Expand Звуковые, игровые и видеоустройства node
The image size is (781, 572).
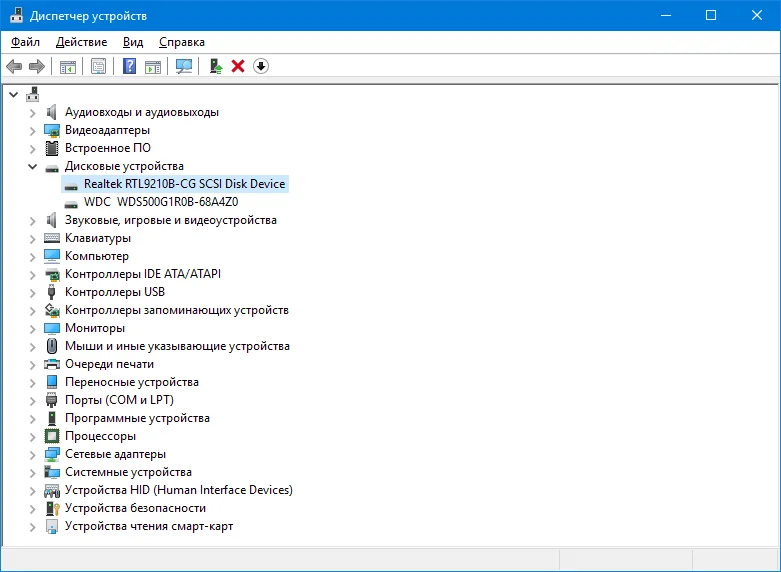[x=32, y=221]
